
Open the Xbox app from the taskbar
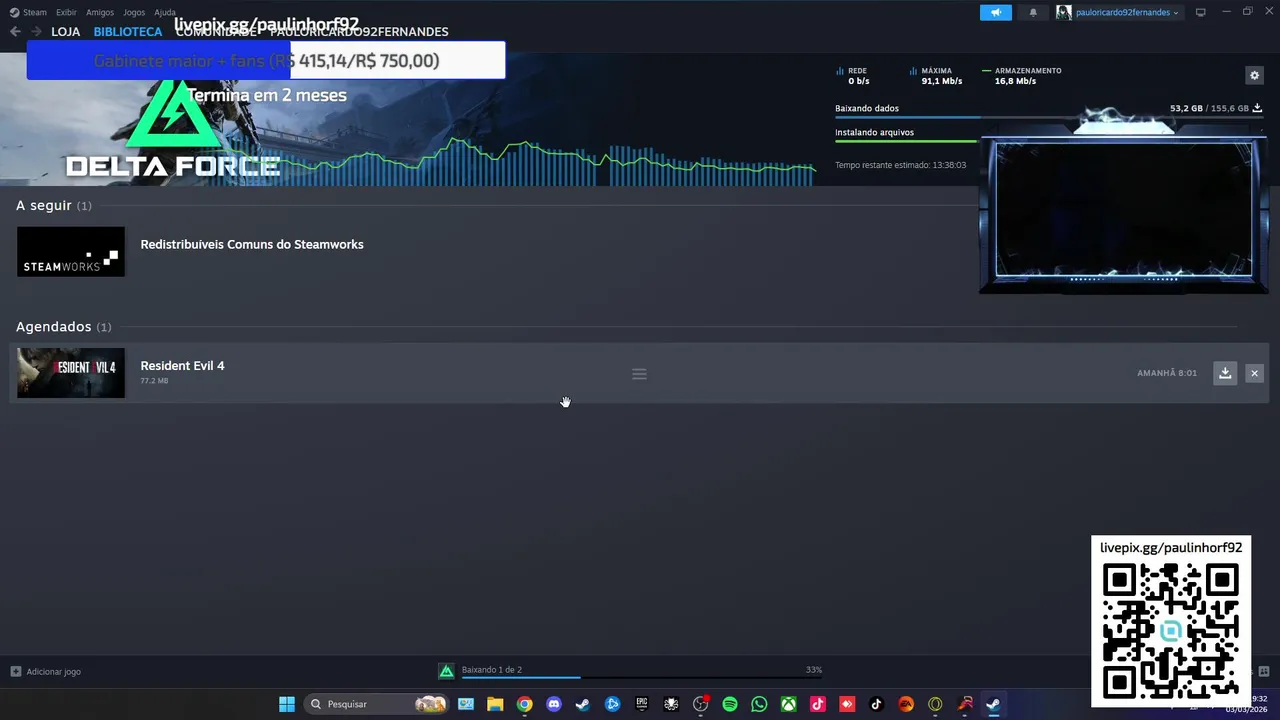point(789,704)
